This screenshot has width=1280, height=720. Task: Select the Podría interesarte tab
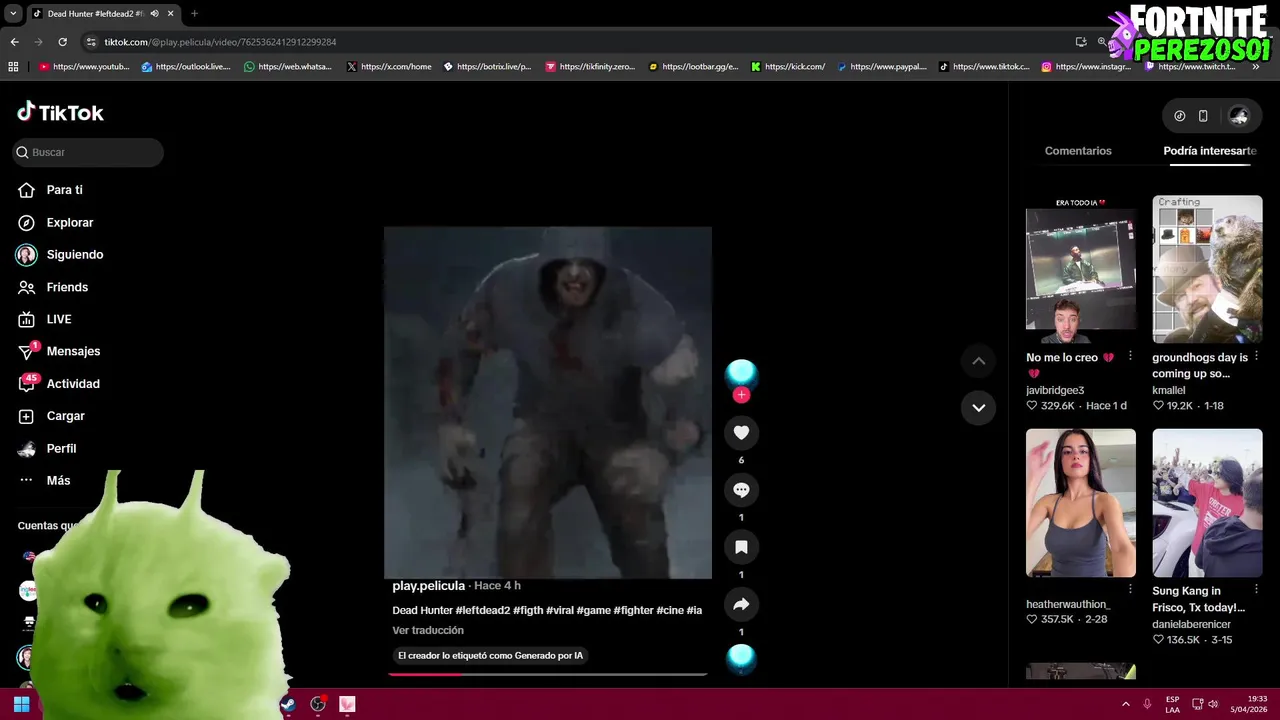(1210, 151)
